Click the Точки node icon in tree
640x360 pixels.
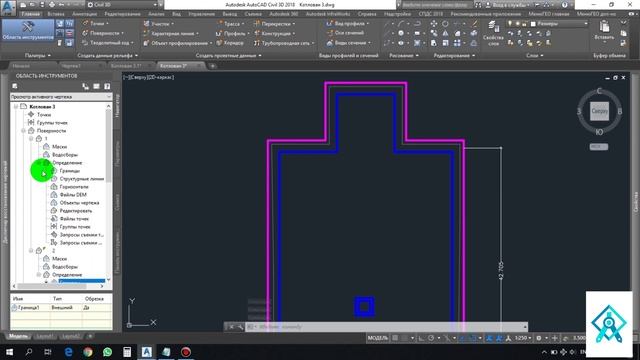point(31,115)
